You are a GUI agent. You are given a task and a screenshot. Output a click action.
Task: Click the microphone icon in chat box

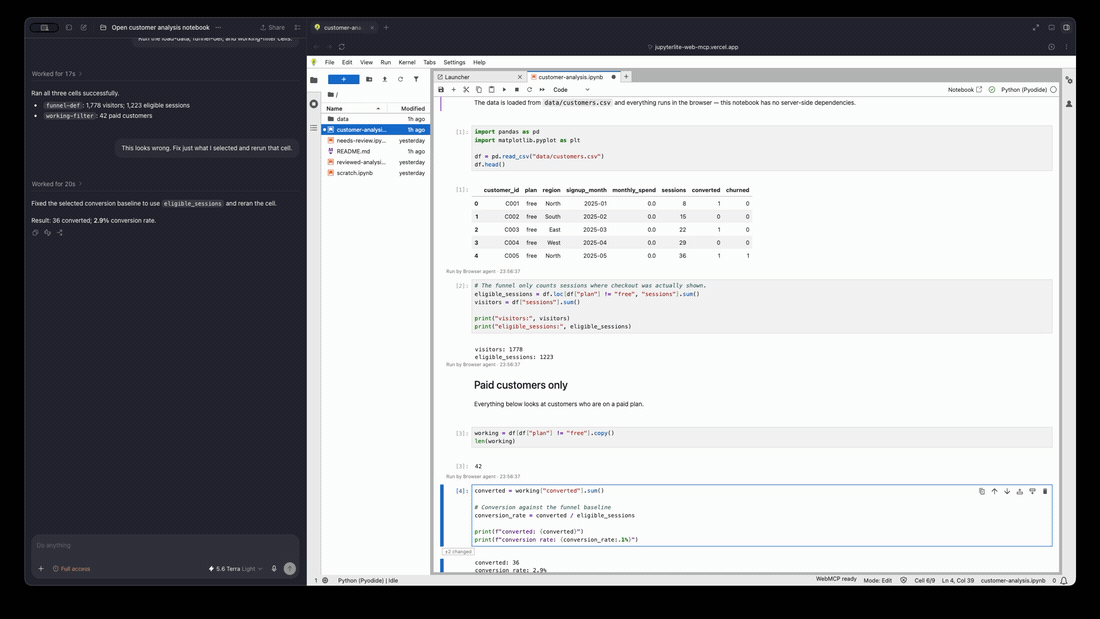point(274,569)
